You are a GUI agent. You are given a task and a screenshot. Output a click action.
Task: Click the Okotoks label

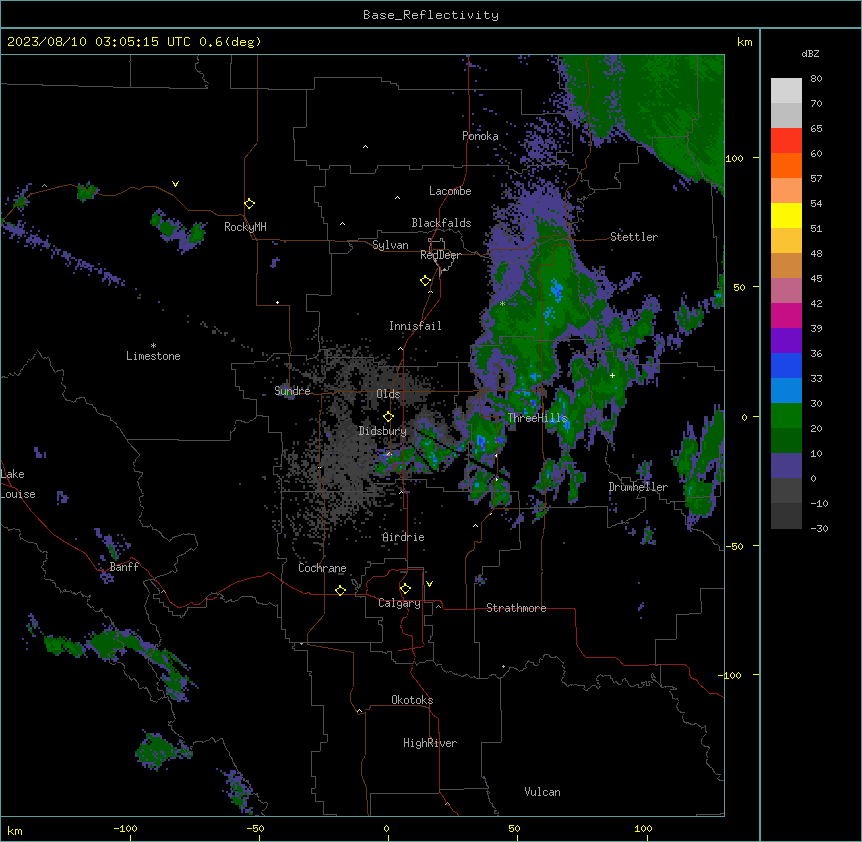pos(412,700)
